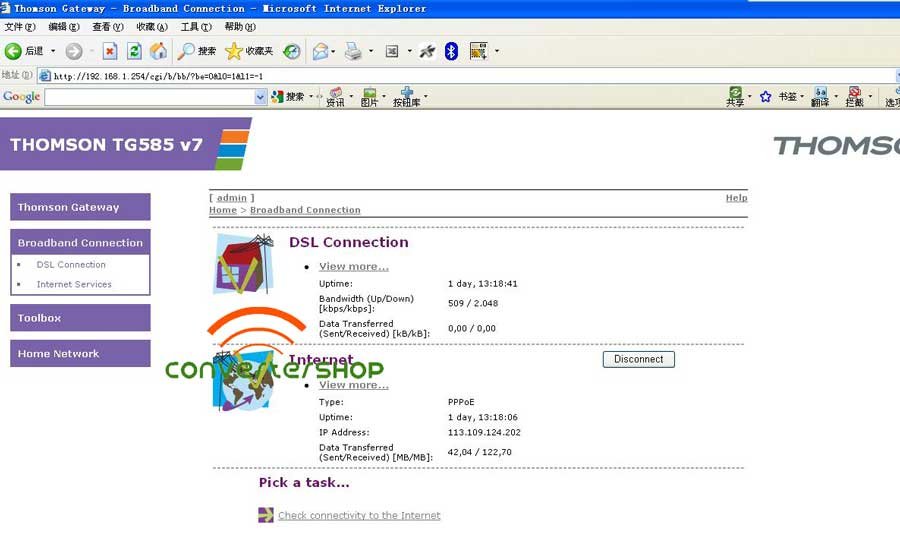Click the News (资讯) Google toolbar icon
The width and height of the screenshot is (900, 539).
[x=335, y=97]
